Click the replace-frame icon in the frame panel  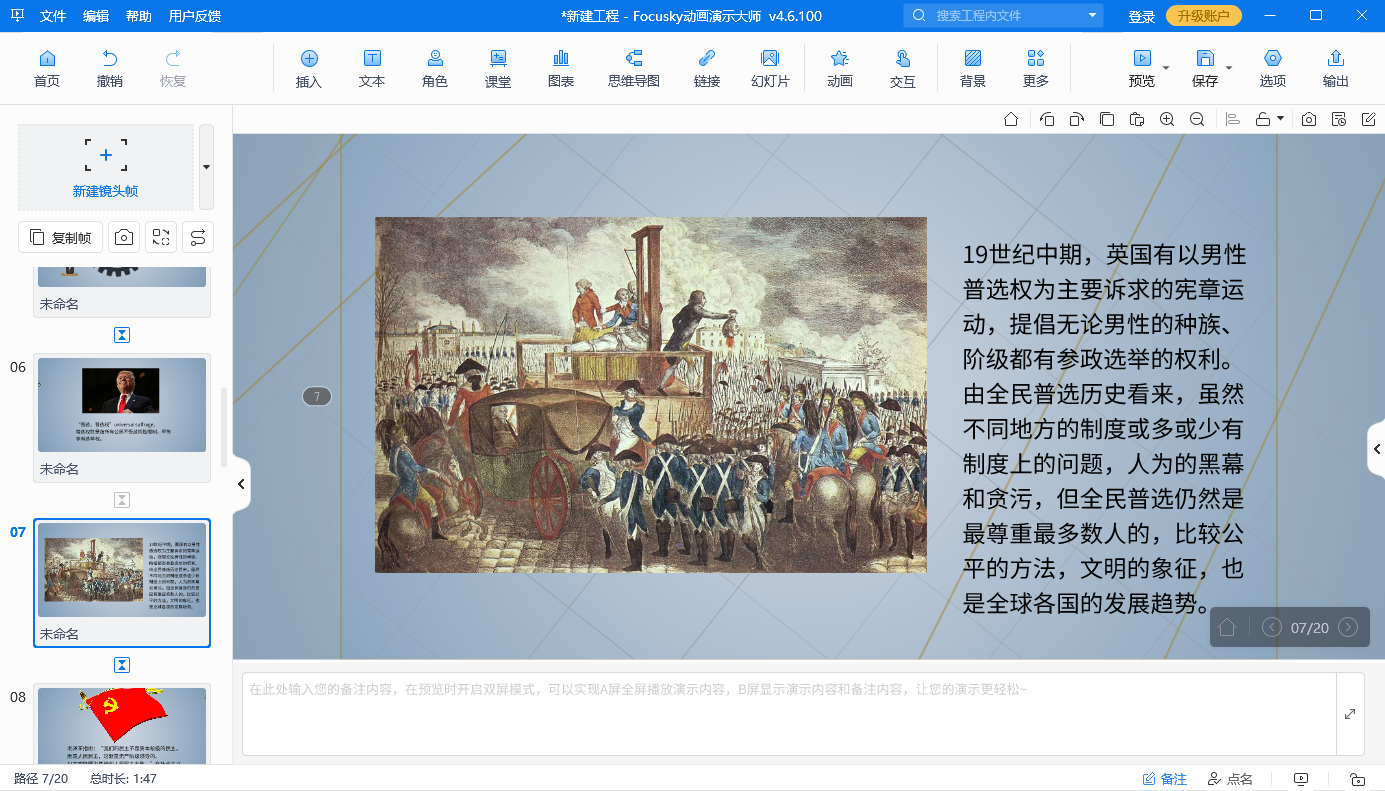pyautogui.click(x=161, y=237)
